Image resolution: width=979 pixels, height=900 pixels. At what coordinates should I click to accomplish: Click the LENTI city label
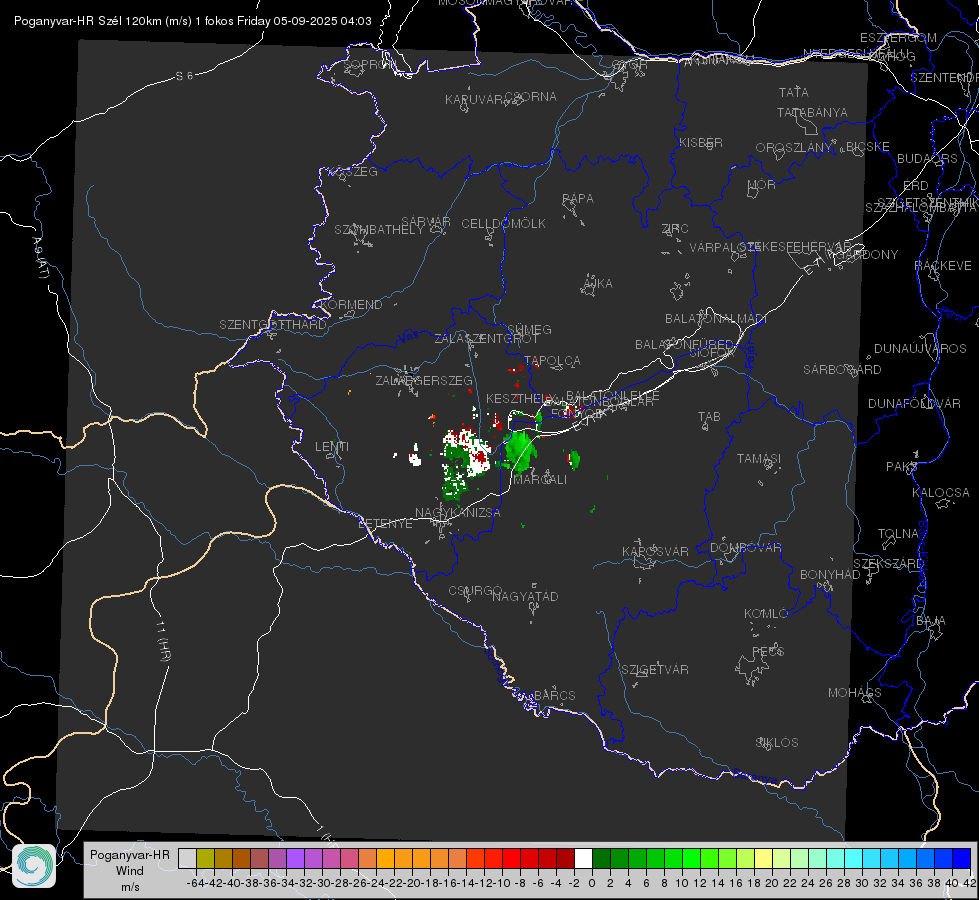tap(332, 447)
